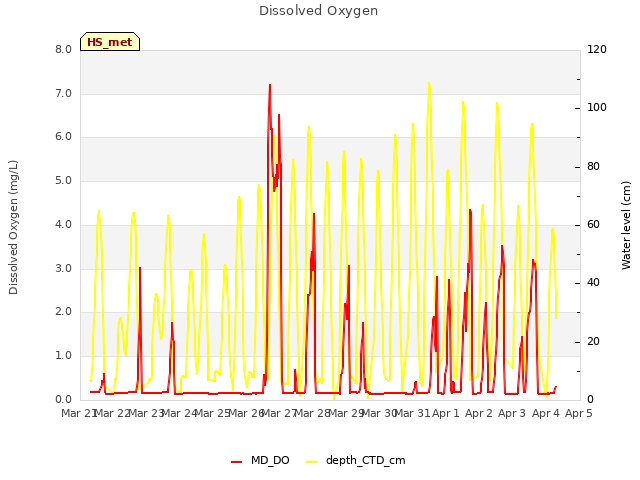The image size is (640, 480).
Task: Click the 2.0 left axis tick label
Action: click(63, 312)
